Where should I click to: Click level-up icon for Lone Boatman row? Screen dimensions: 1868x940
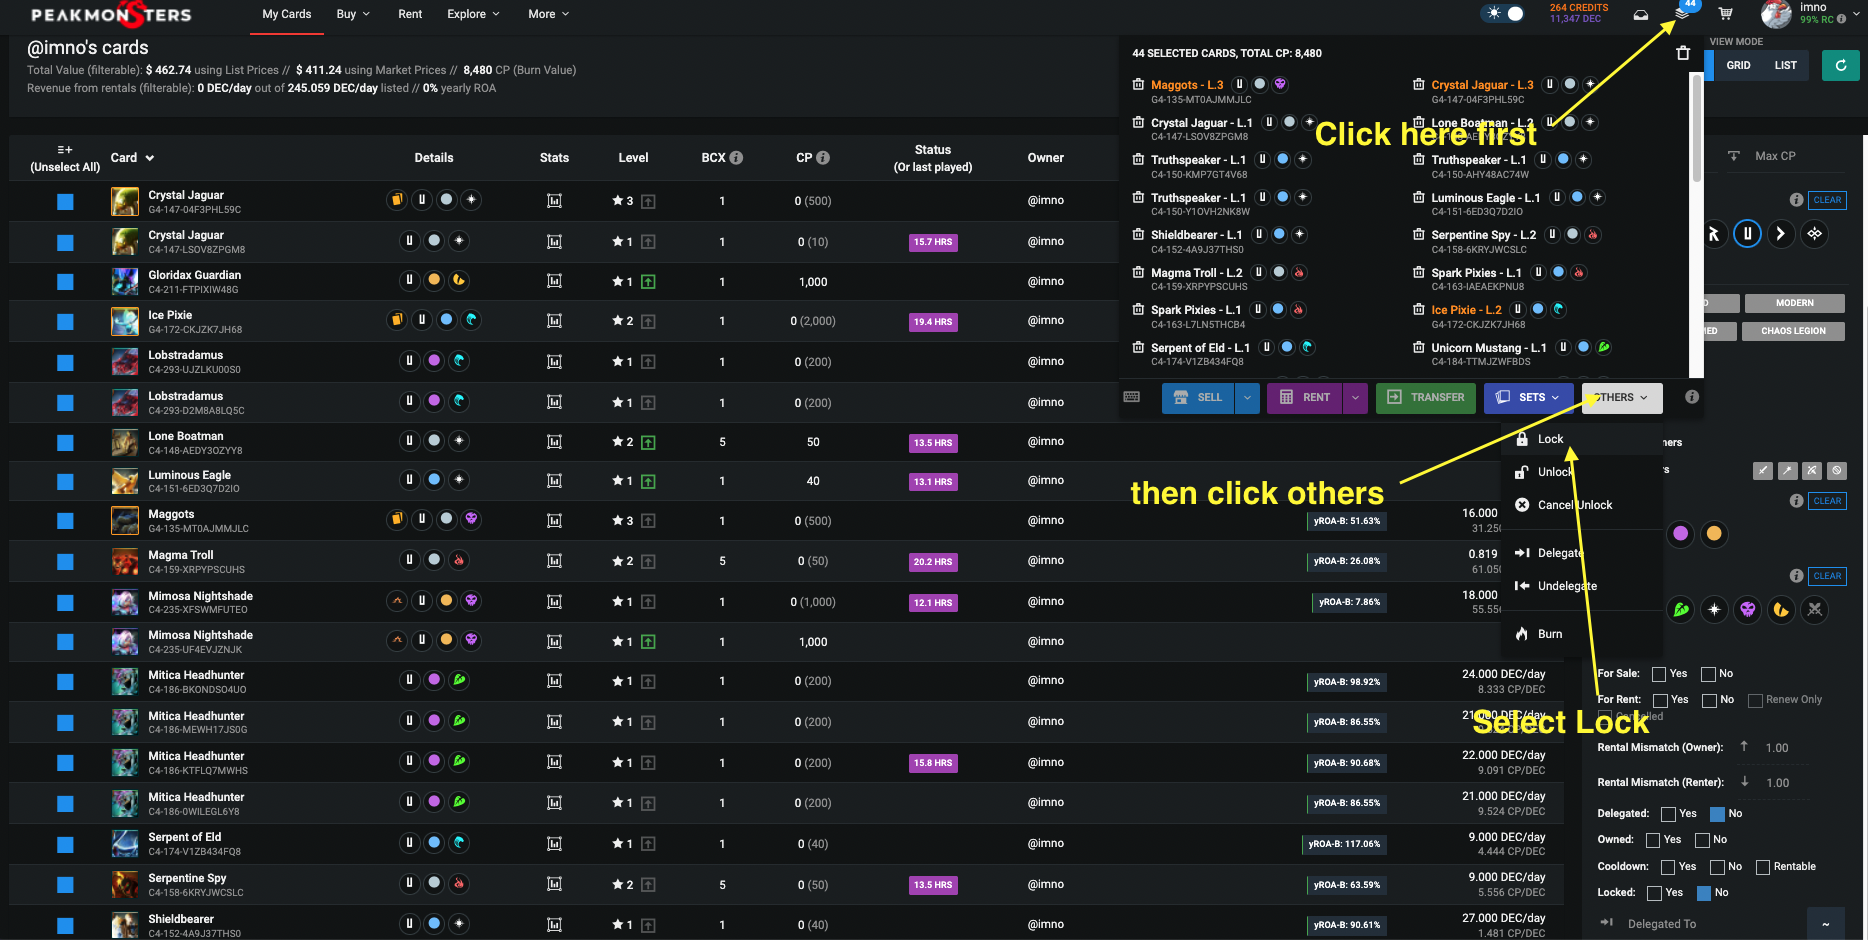point(648,442)
